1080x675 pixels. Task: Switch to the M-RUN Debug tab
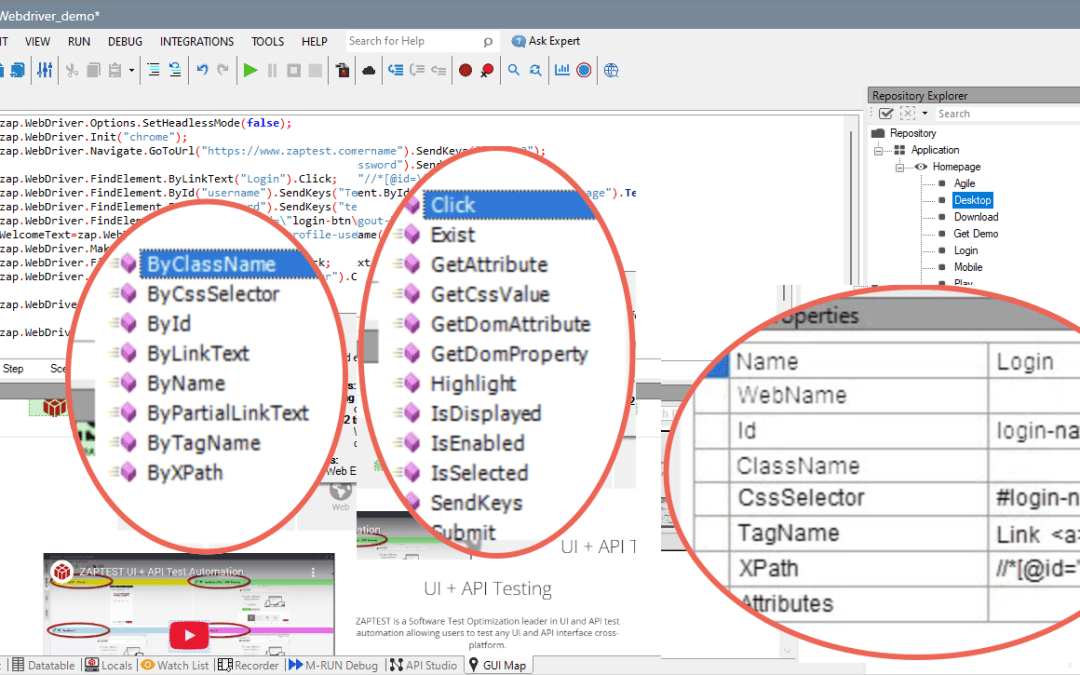(x=333, y=665)
